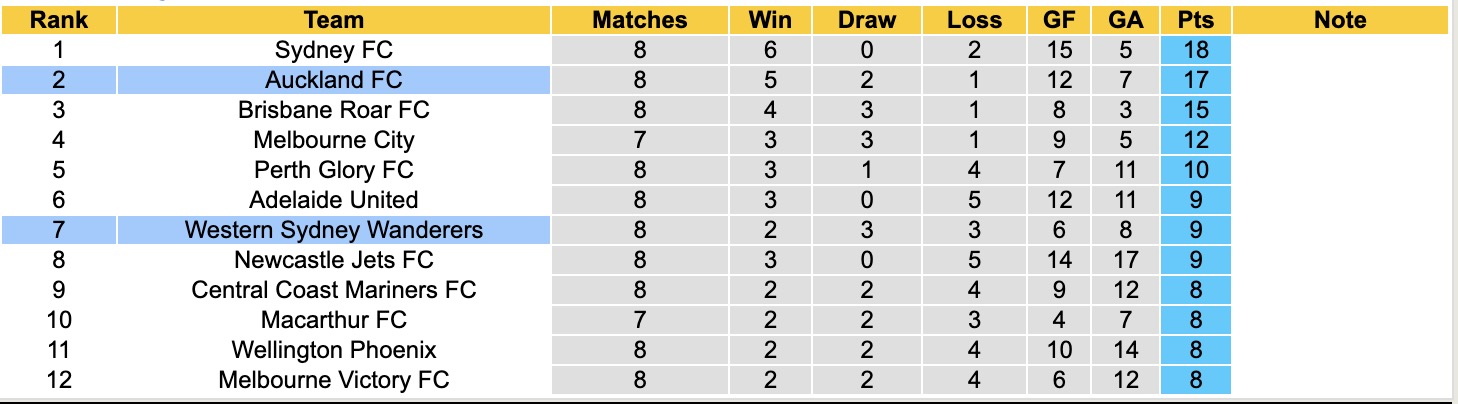Select the Matches column header
Image resolution: width=1458 pixels, height=404 pixels.
pyautogui.click(x=640, y=20)
